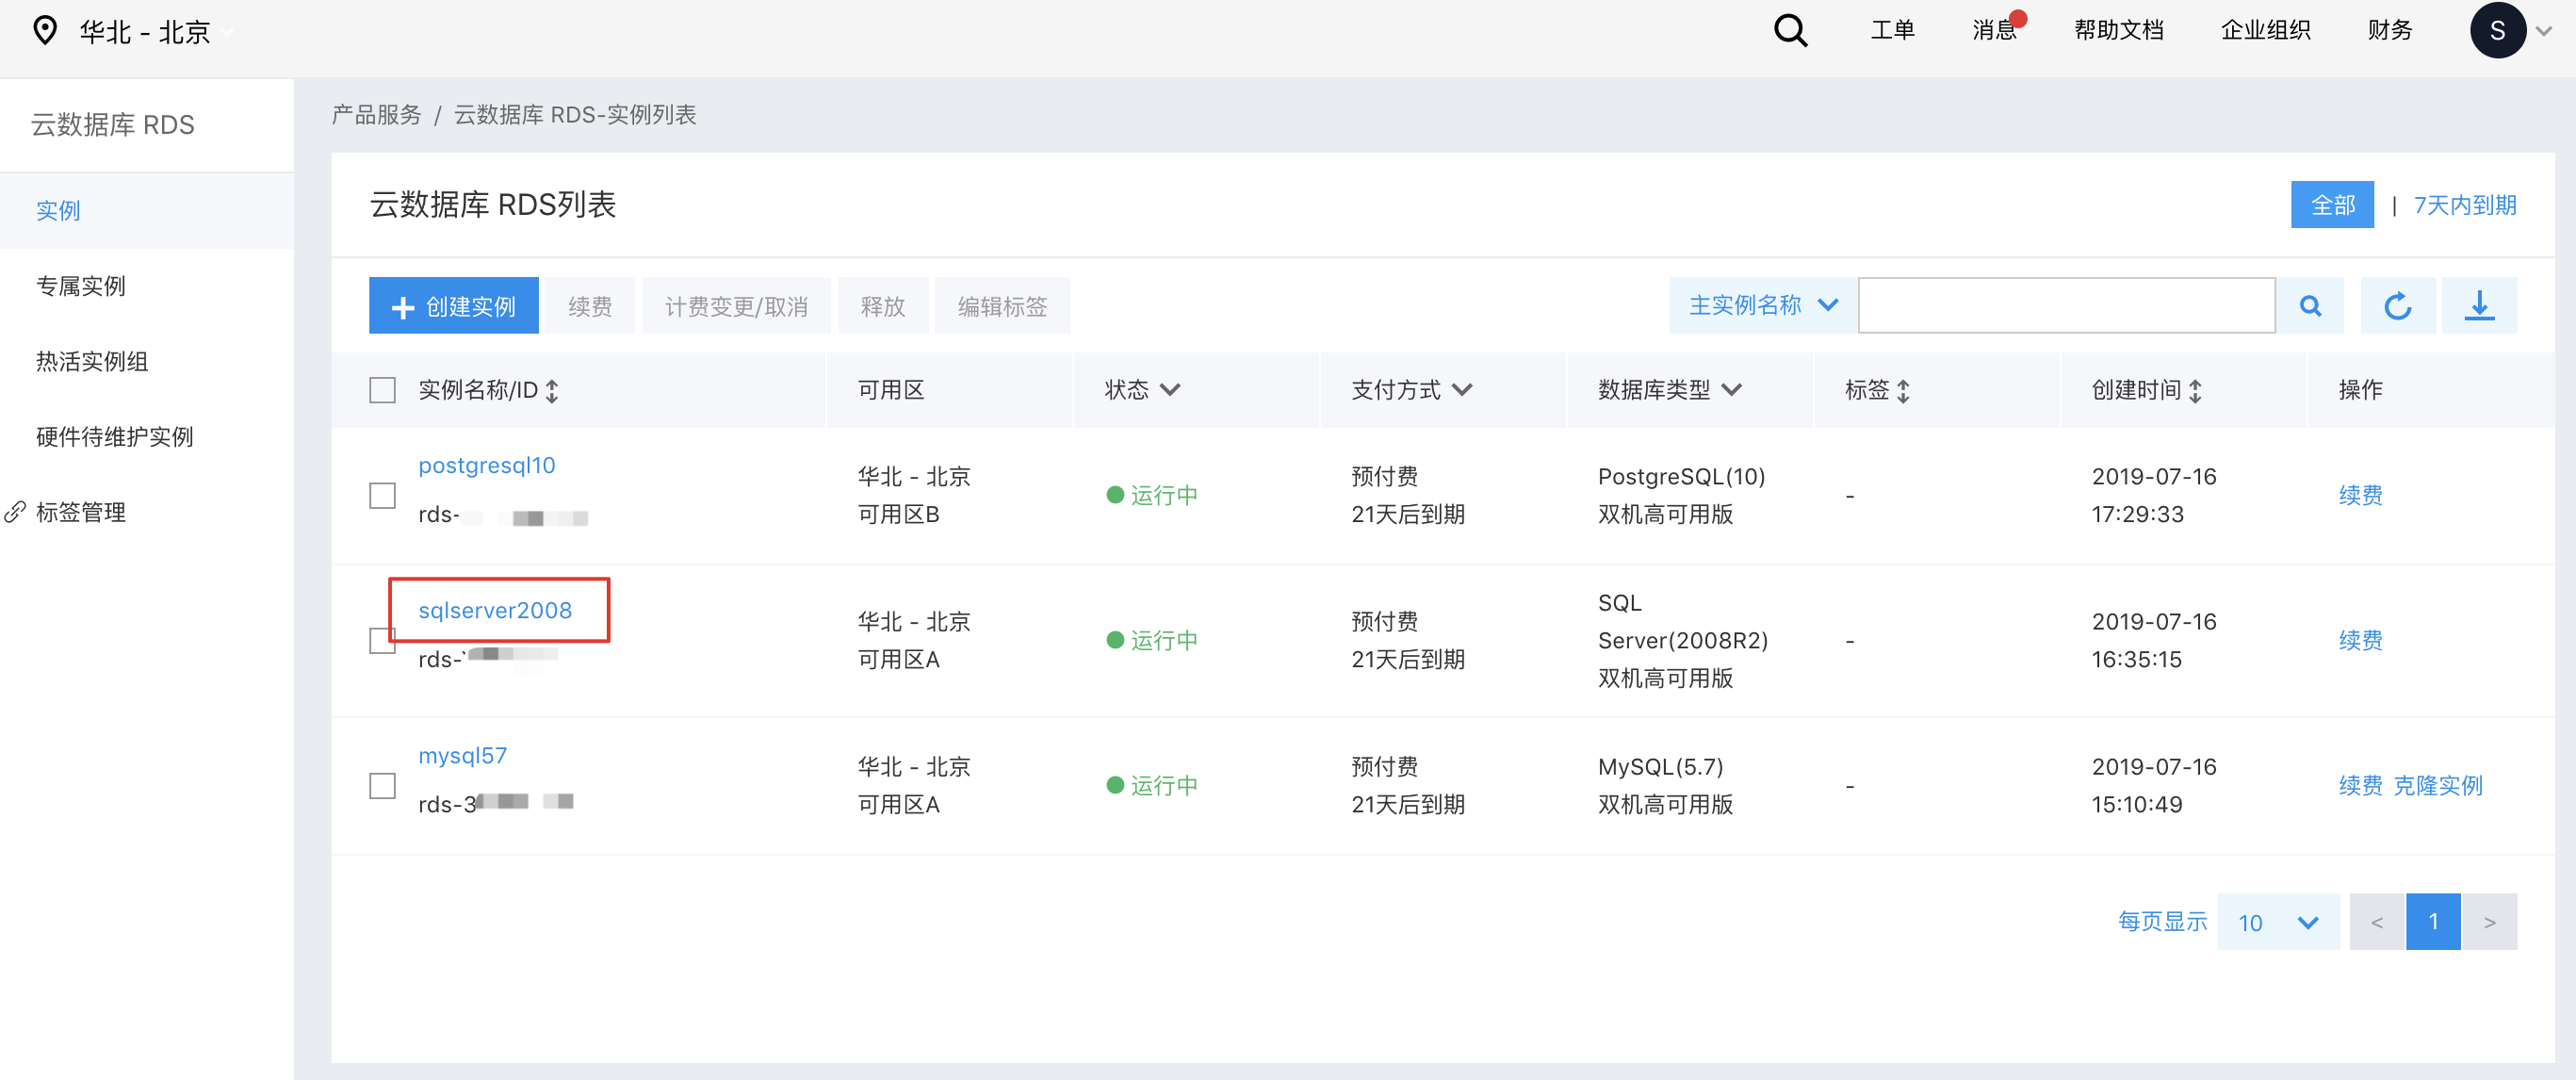Open the per-page count dropdown showing 10
The height and width of the screenshot is (1080, 2576).
pyautogui.click(x=2278, y=922)
